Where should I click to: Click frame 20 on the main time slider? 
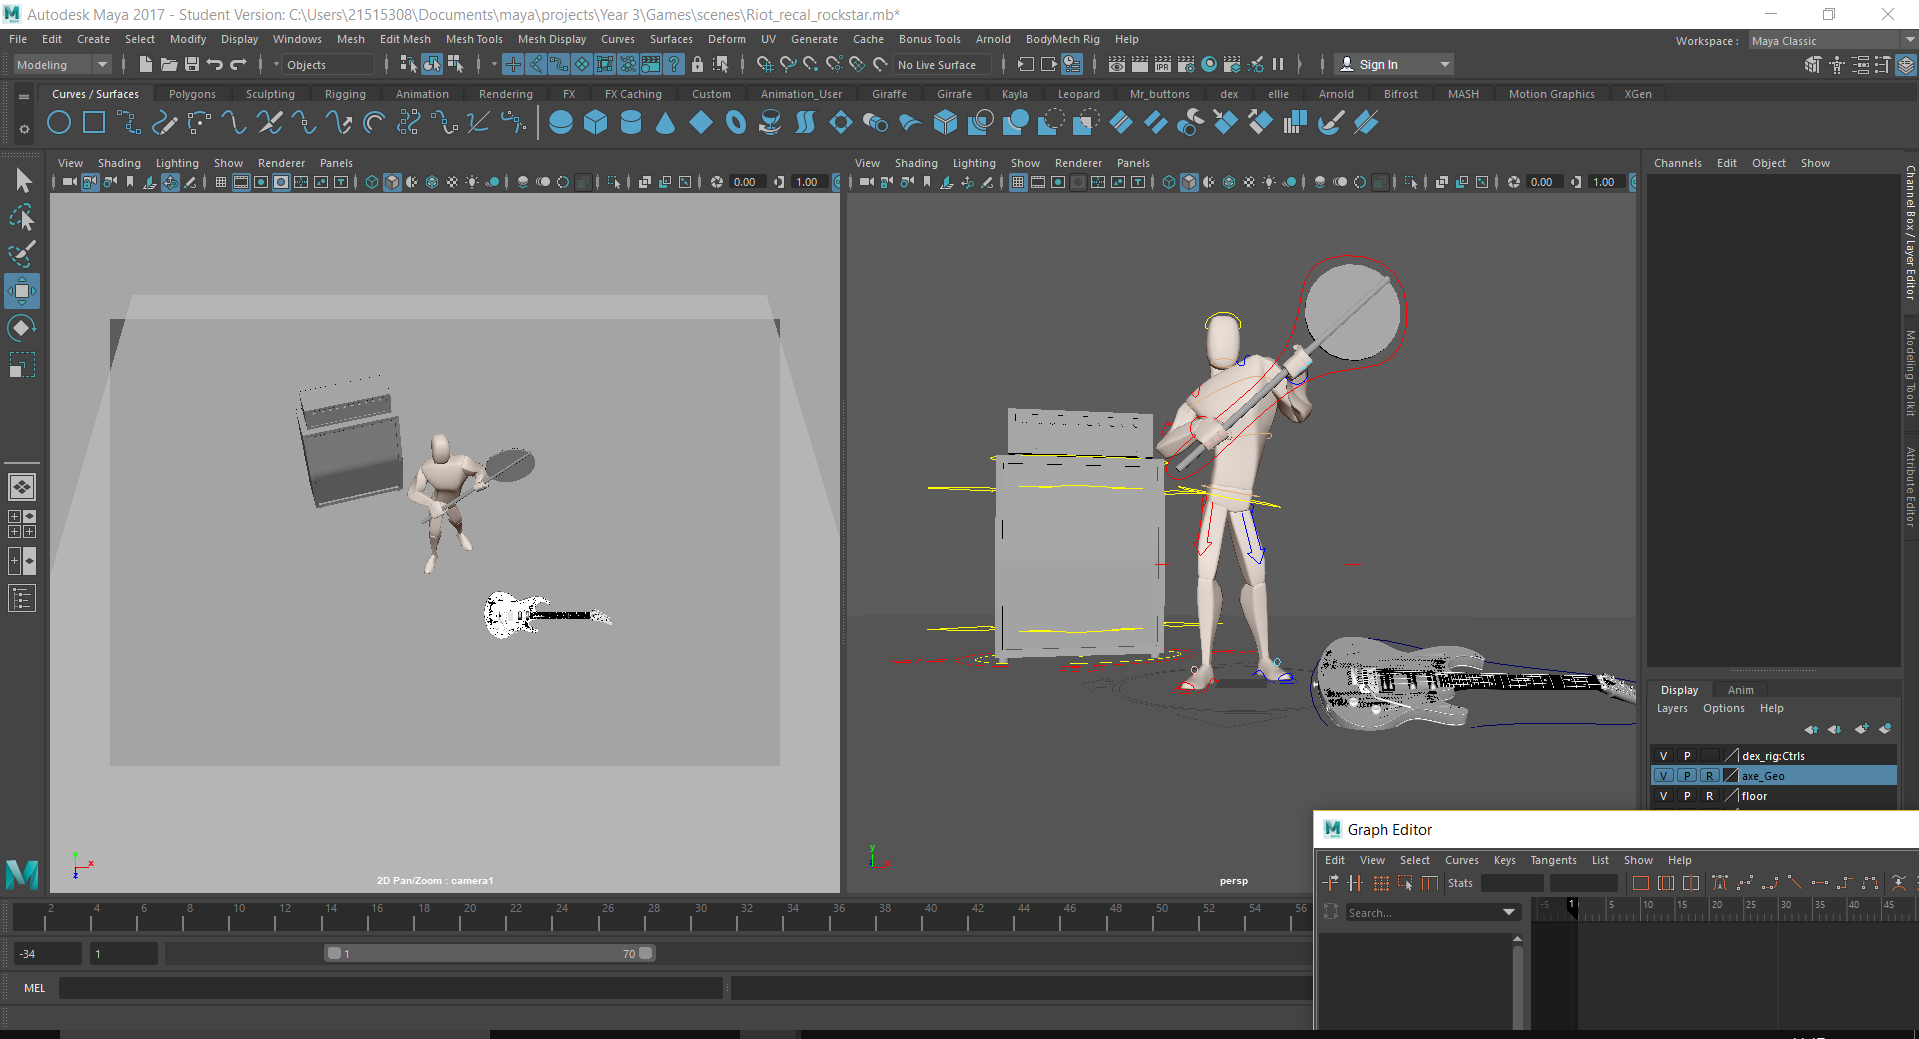tap(468, 914)
